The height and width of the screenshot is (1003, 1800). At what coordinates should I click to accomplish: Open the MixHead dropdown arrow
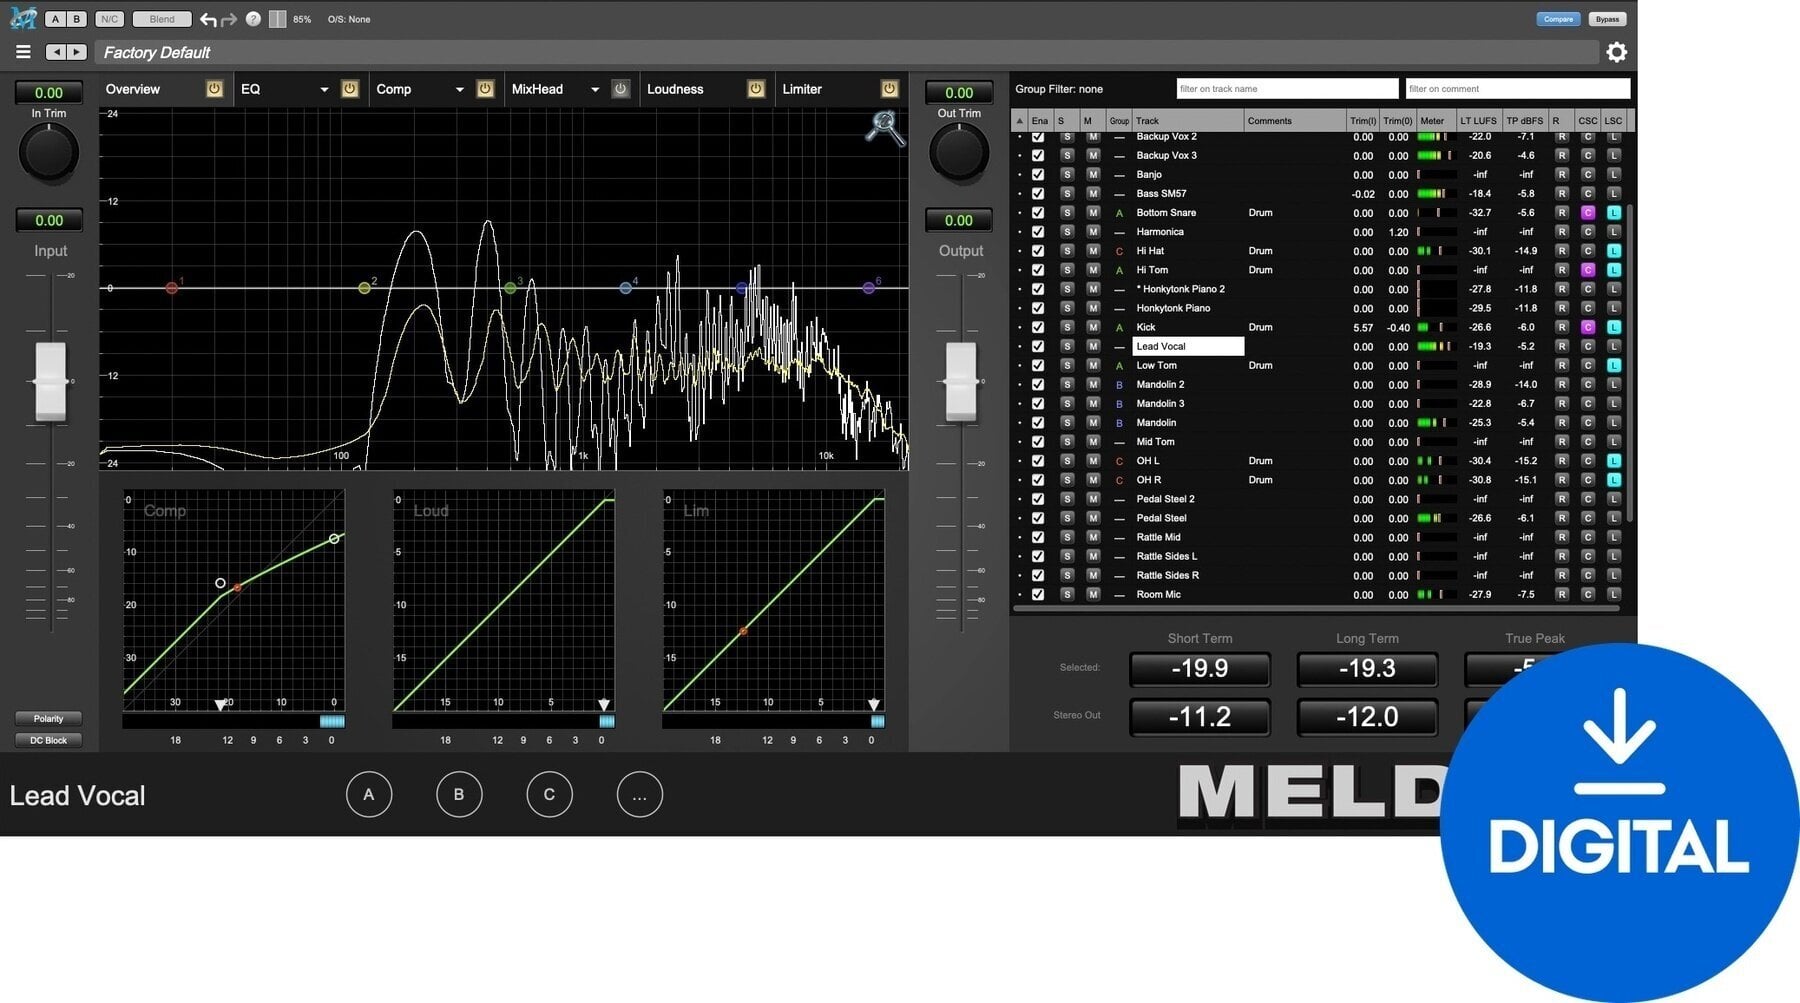[595, 90]
